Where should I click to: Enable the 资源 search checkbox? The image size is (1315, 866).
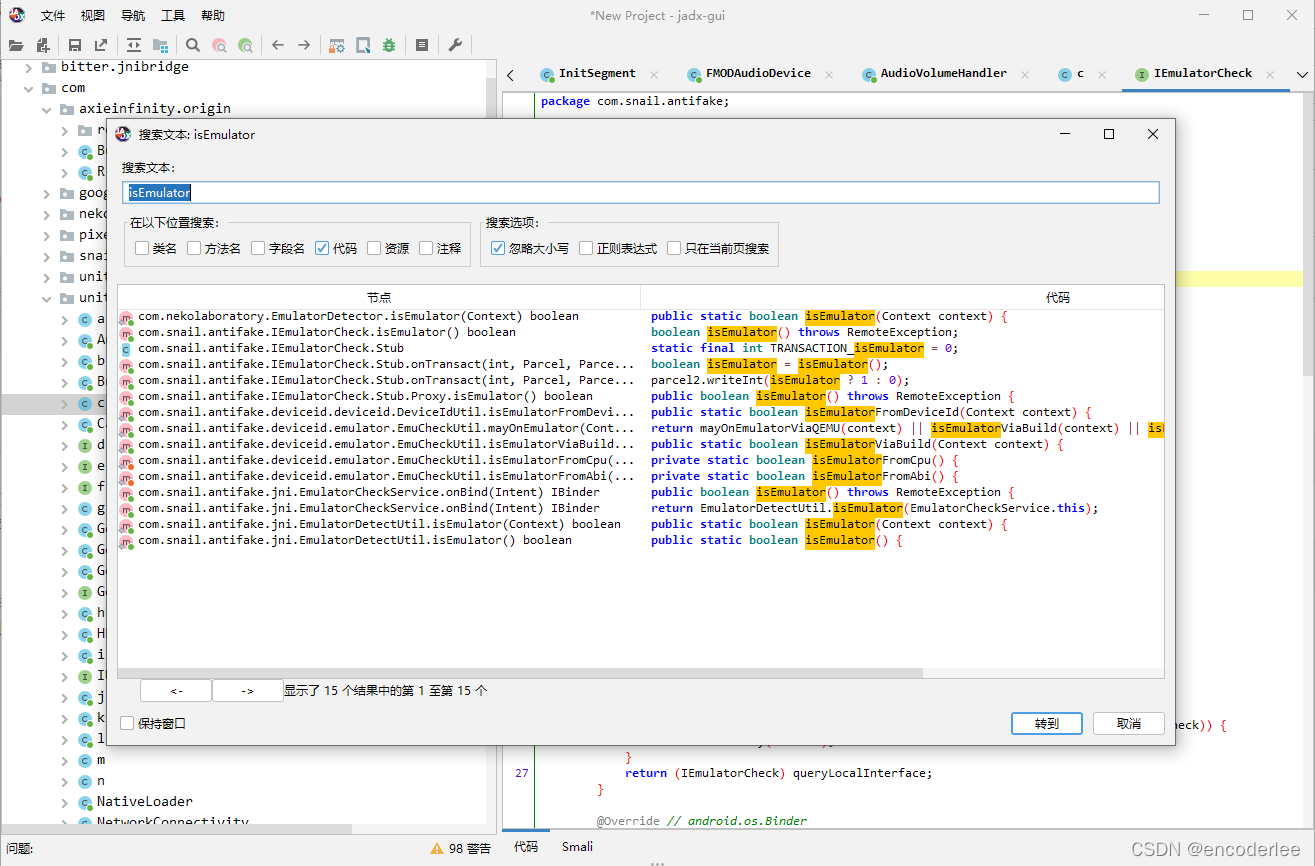(374, 248)
